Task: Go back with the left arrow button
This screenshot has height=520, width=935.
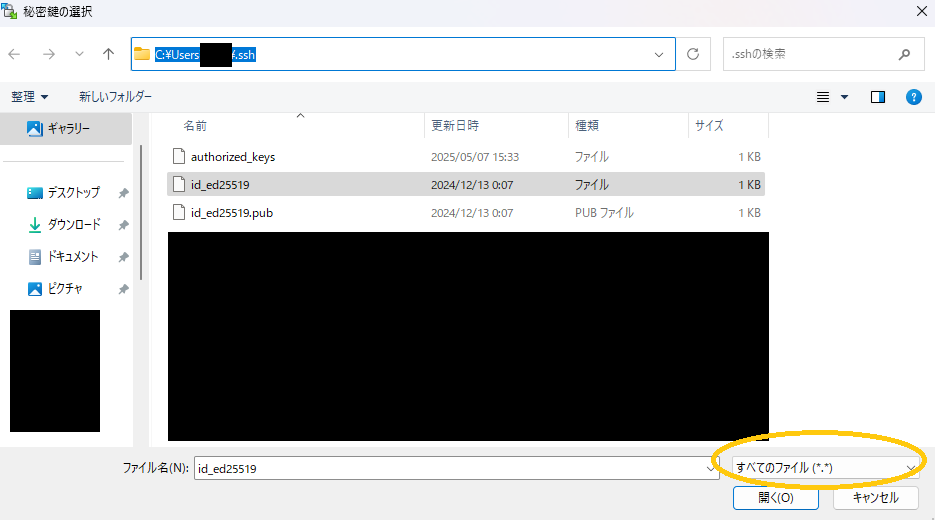Action: point(14,54)
